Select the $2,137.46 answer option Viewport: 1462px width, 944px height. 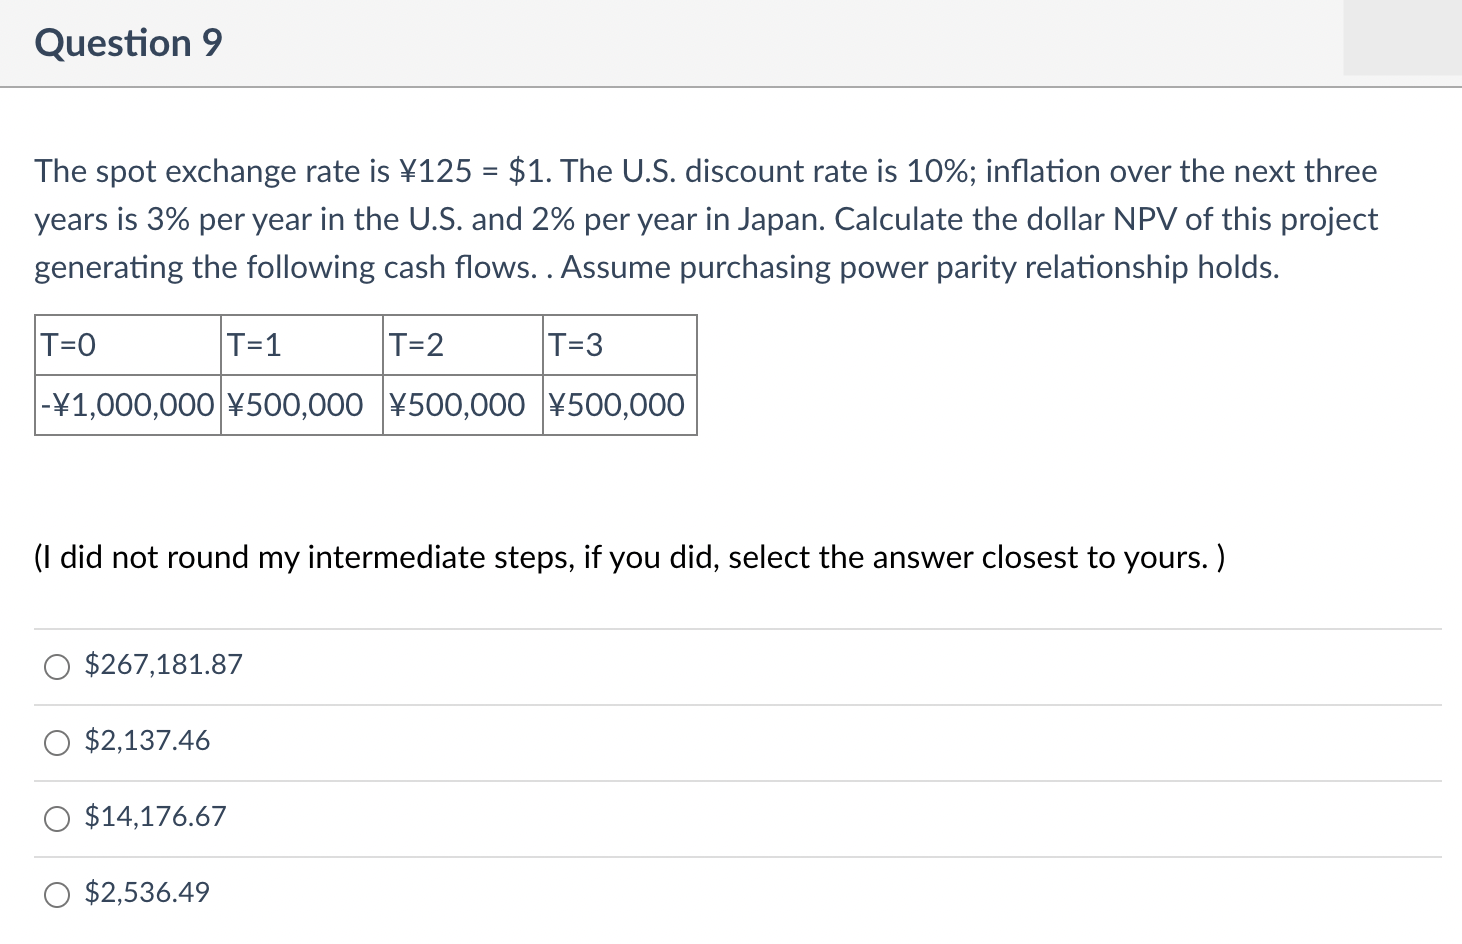click(57, 742)
